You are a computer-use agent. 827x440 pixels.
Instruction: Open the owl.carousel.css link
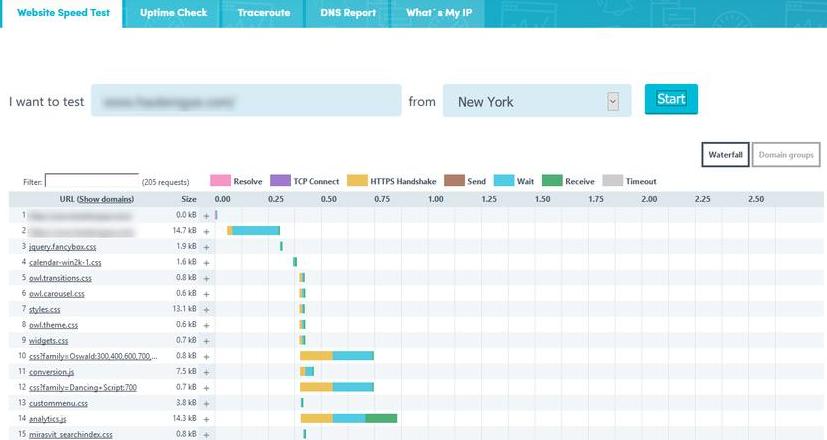pyautogui.click(x=56, y=293)
